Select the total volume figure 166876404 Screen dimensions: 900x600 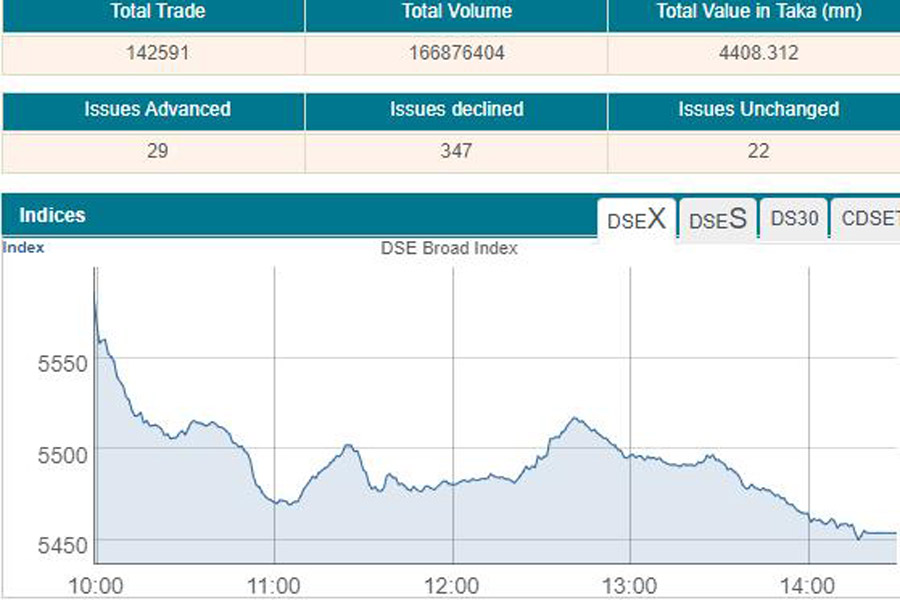tap(456, 54)
